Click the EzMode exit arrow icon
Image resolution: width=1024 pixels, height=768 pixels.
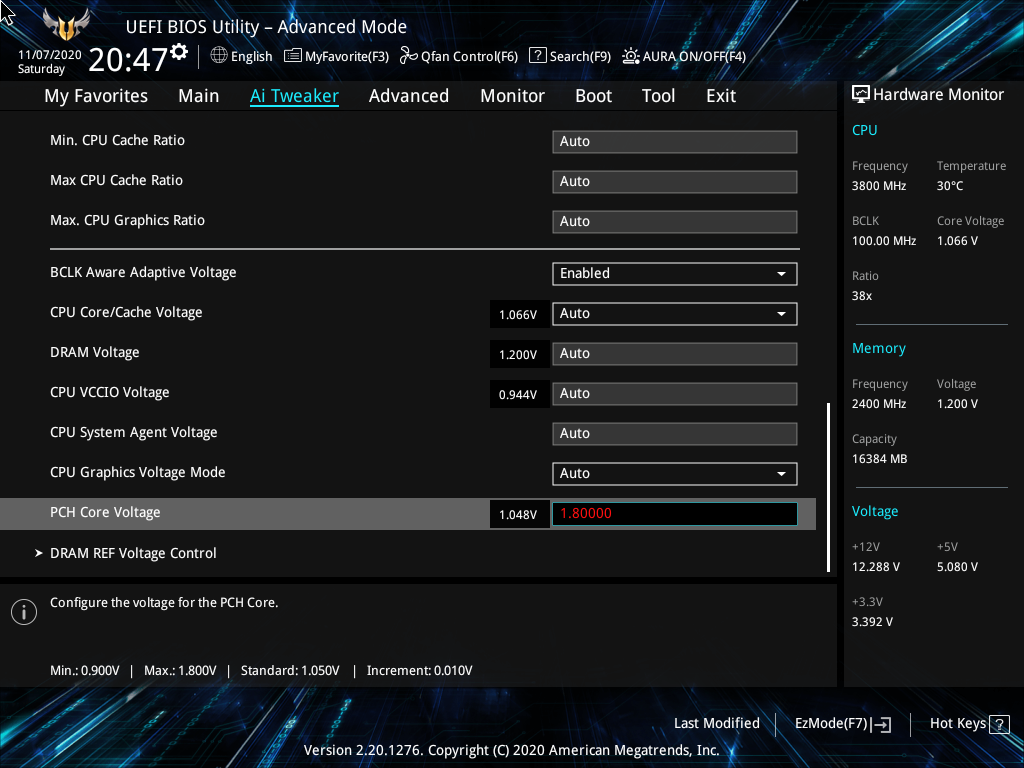[881, 724]
